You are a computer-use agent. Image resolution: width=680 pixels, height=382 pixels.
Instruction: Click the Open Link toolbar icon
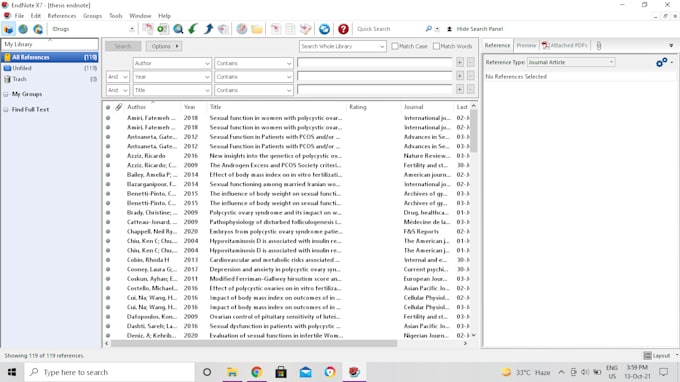[242, 29]
